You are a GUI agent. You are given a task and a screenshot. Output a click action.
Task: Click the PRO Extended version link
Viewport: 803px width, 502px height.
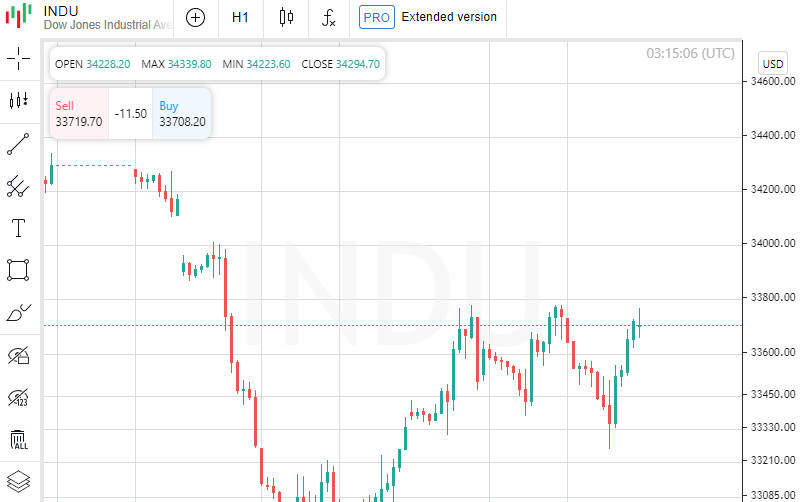click(429, 17)
